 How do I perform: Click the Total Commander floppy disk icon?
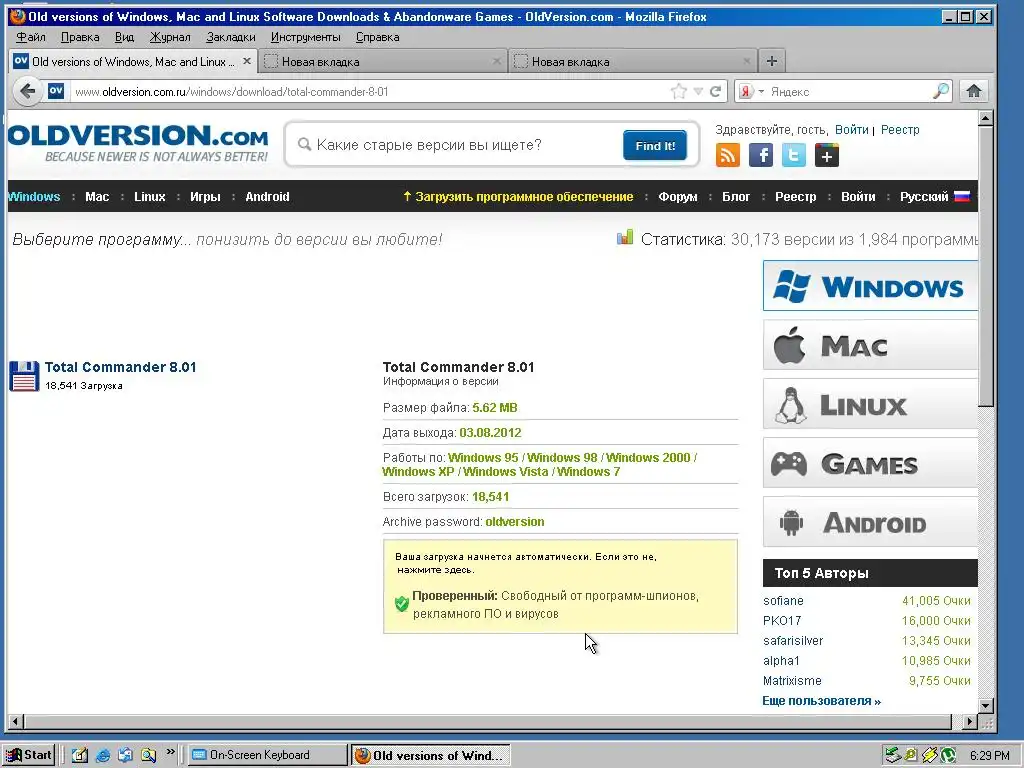tap(25, 376)
